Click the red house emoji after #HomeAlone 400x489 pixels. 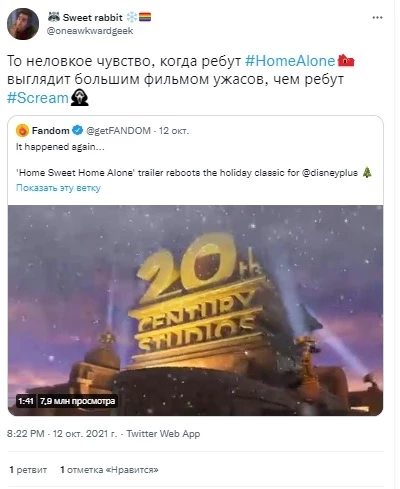[346, 61]
